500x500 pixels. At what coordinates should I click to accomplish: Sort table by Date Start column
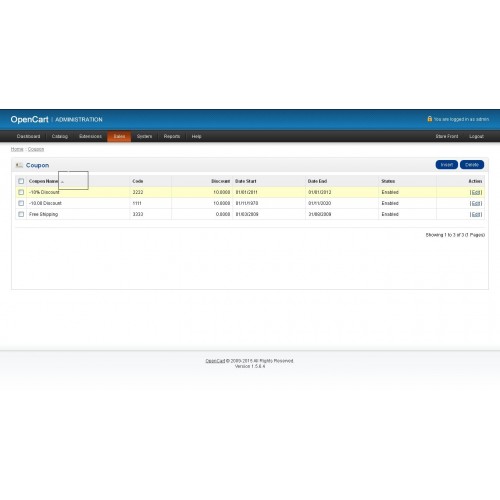(x=246, y=181)
